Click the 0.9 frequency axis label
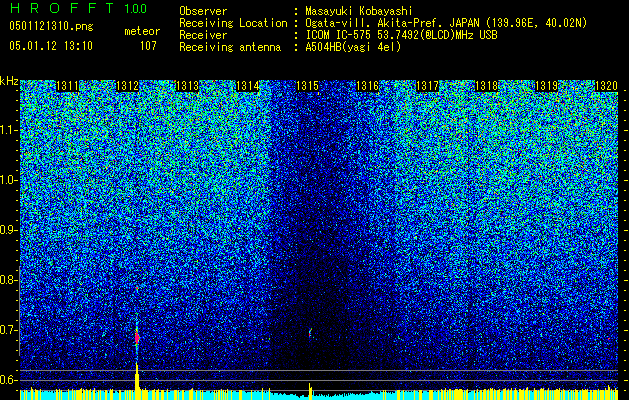 point(9,230)
